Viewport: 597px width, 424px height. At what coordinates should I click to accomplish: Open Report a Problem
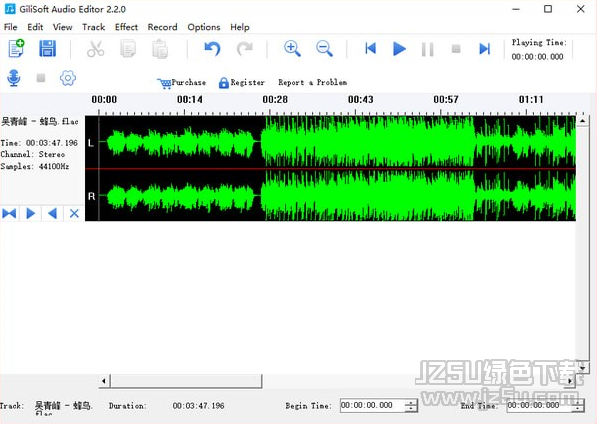pyautogui.click(x=313, y=82)
